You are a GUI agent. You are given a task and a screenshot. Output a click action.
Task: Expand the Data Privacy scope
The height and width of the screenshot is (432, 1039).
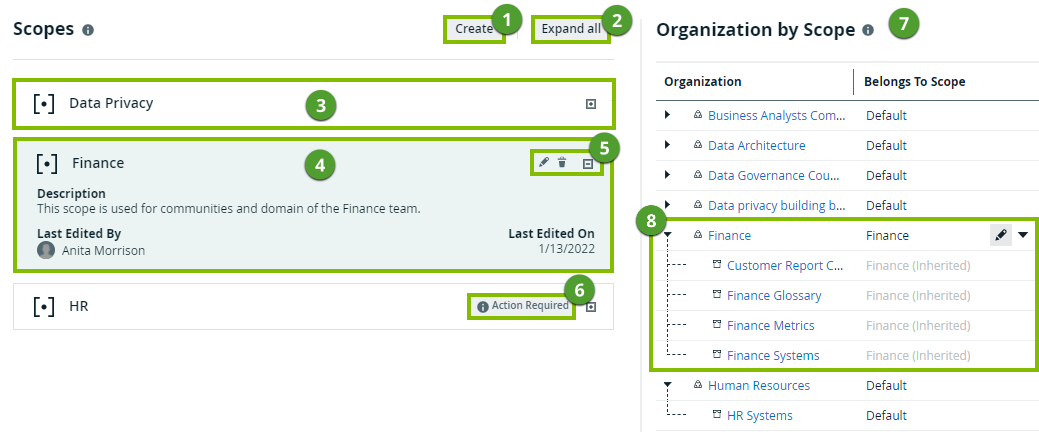point(591,103)
